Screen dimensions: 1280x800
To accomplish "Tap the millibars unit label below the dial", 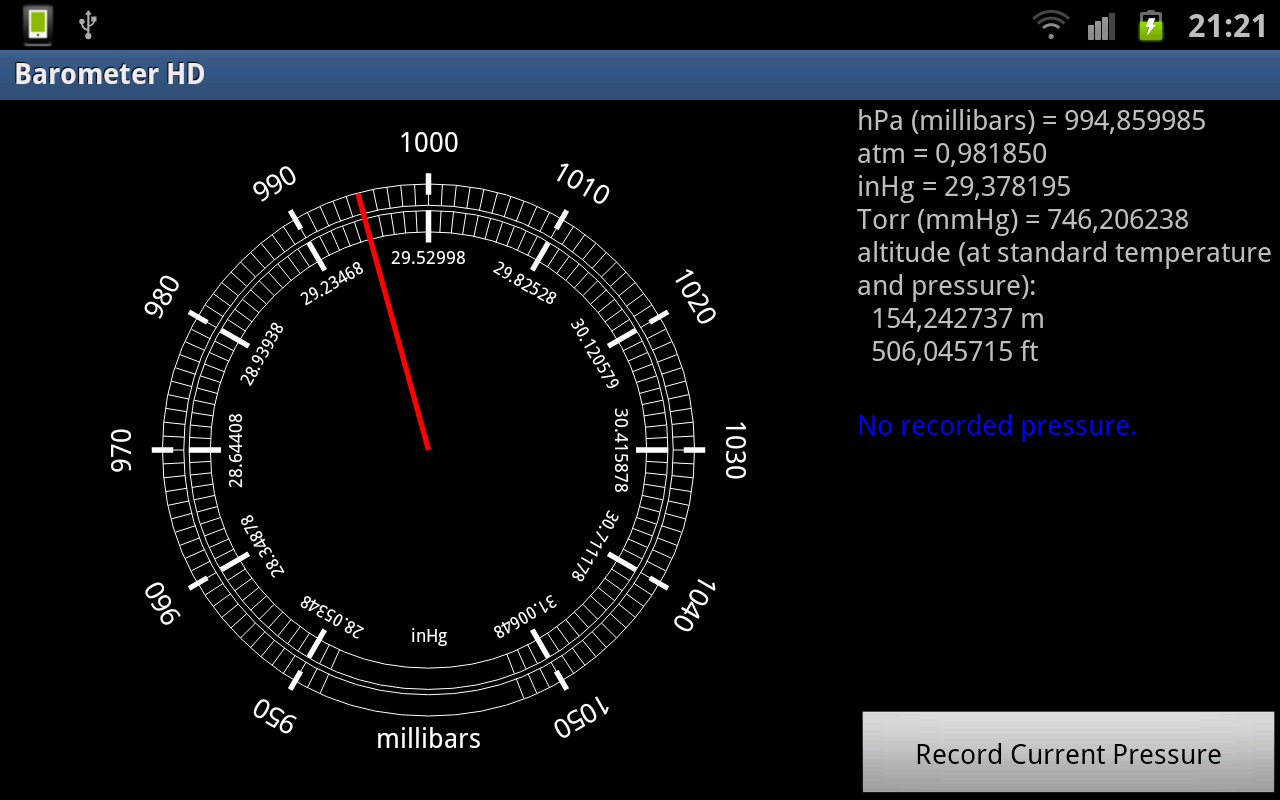I will [x=429, y=739].
